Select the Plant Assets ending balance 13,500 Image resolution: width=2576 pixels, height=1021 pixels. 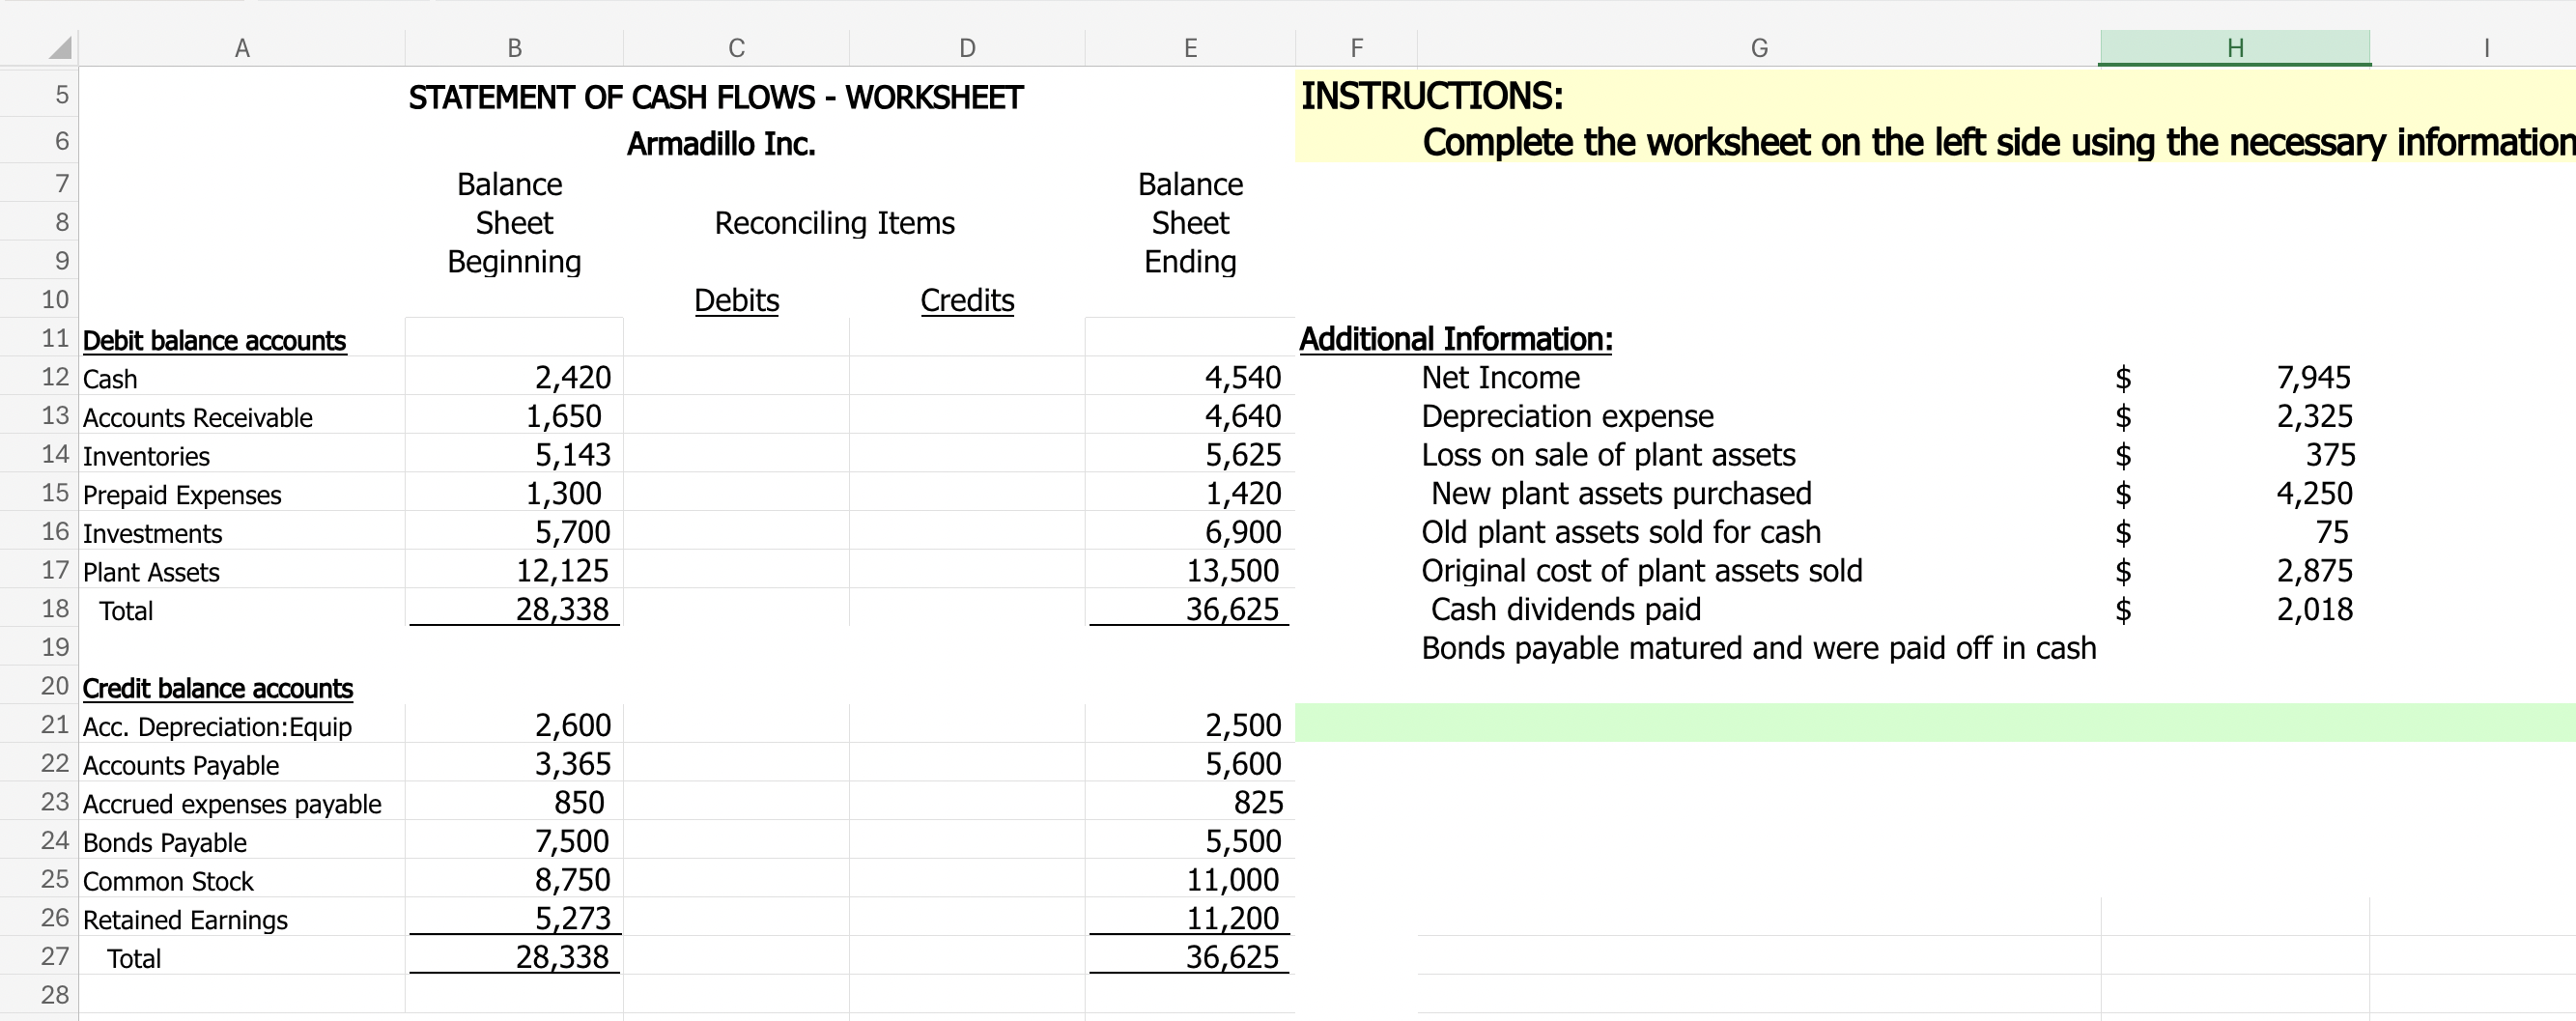1188,571
